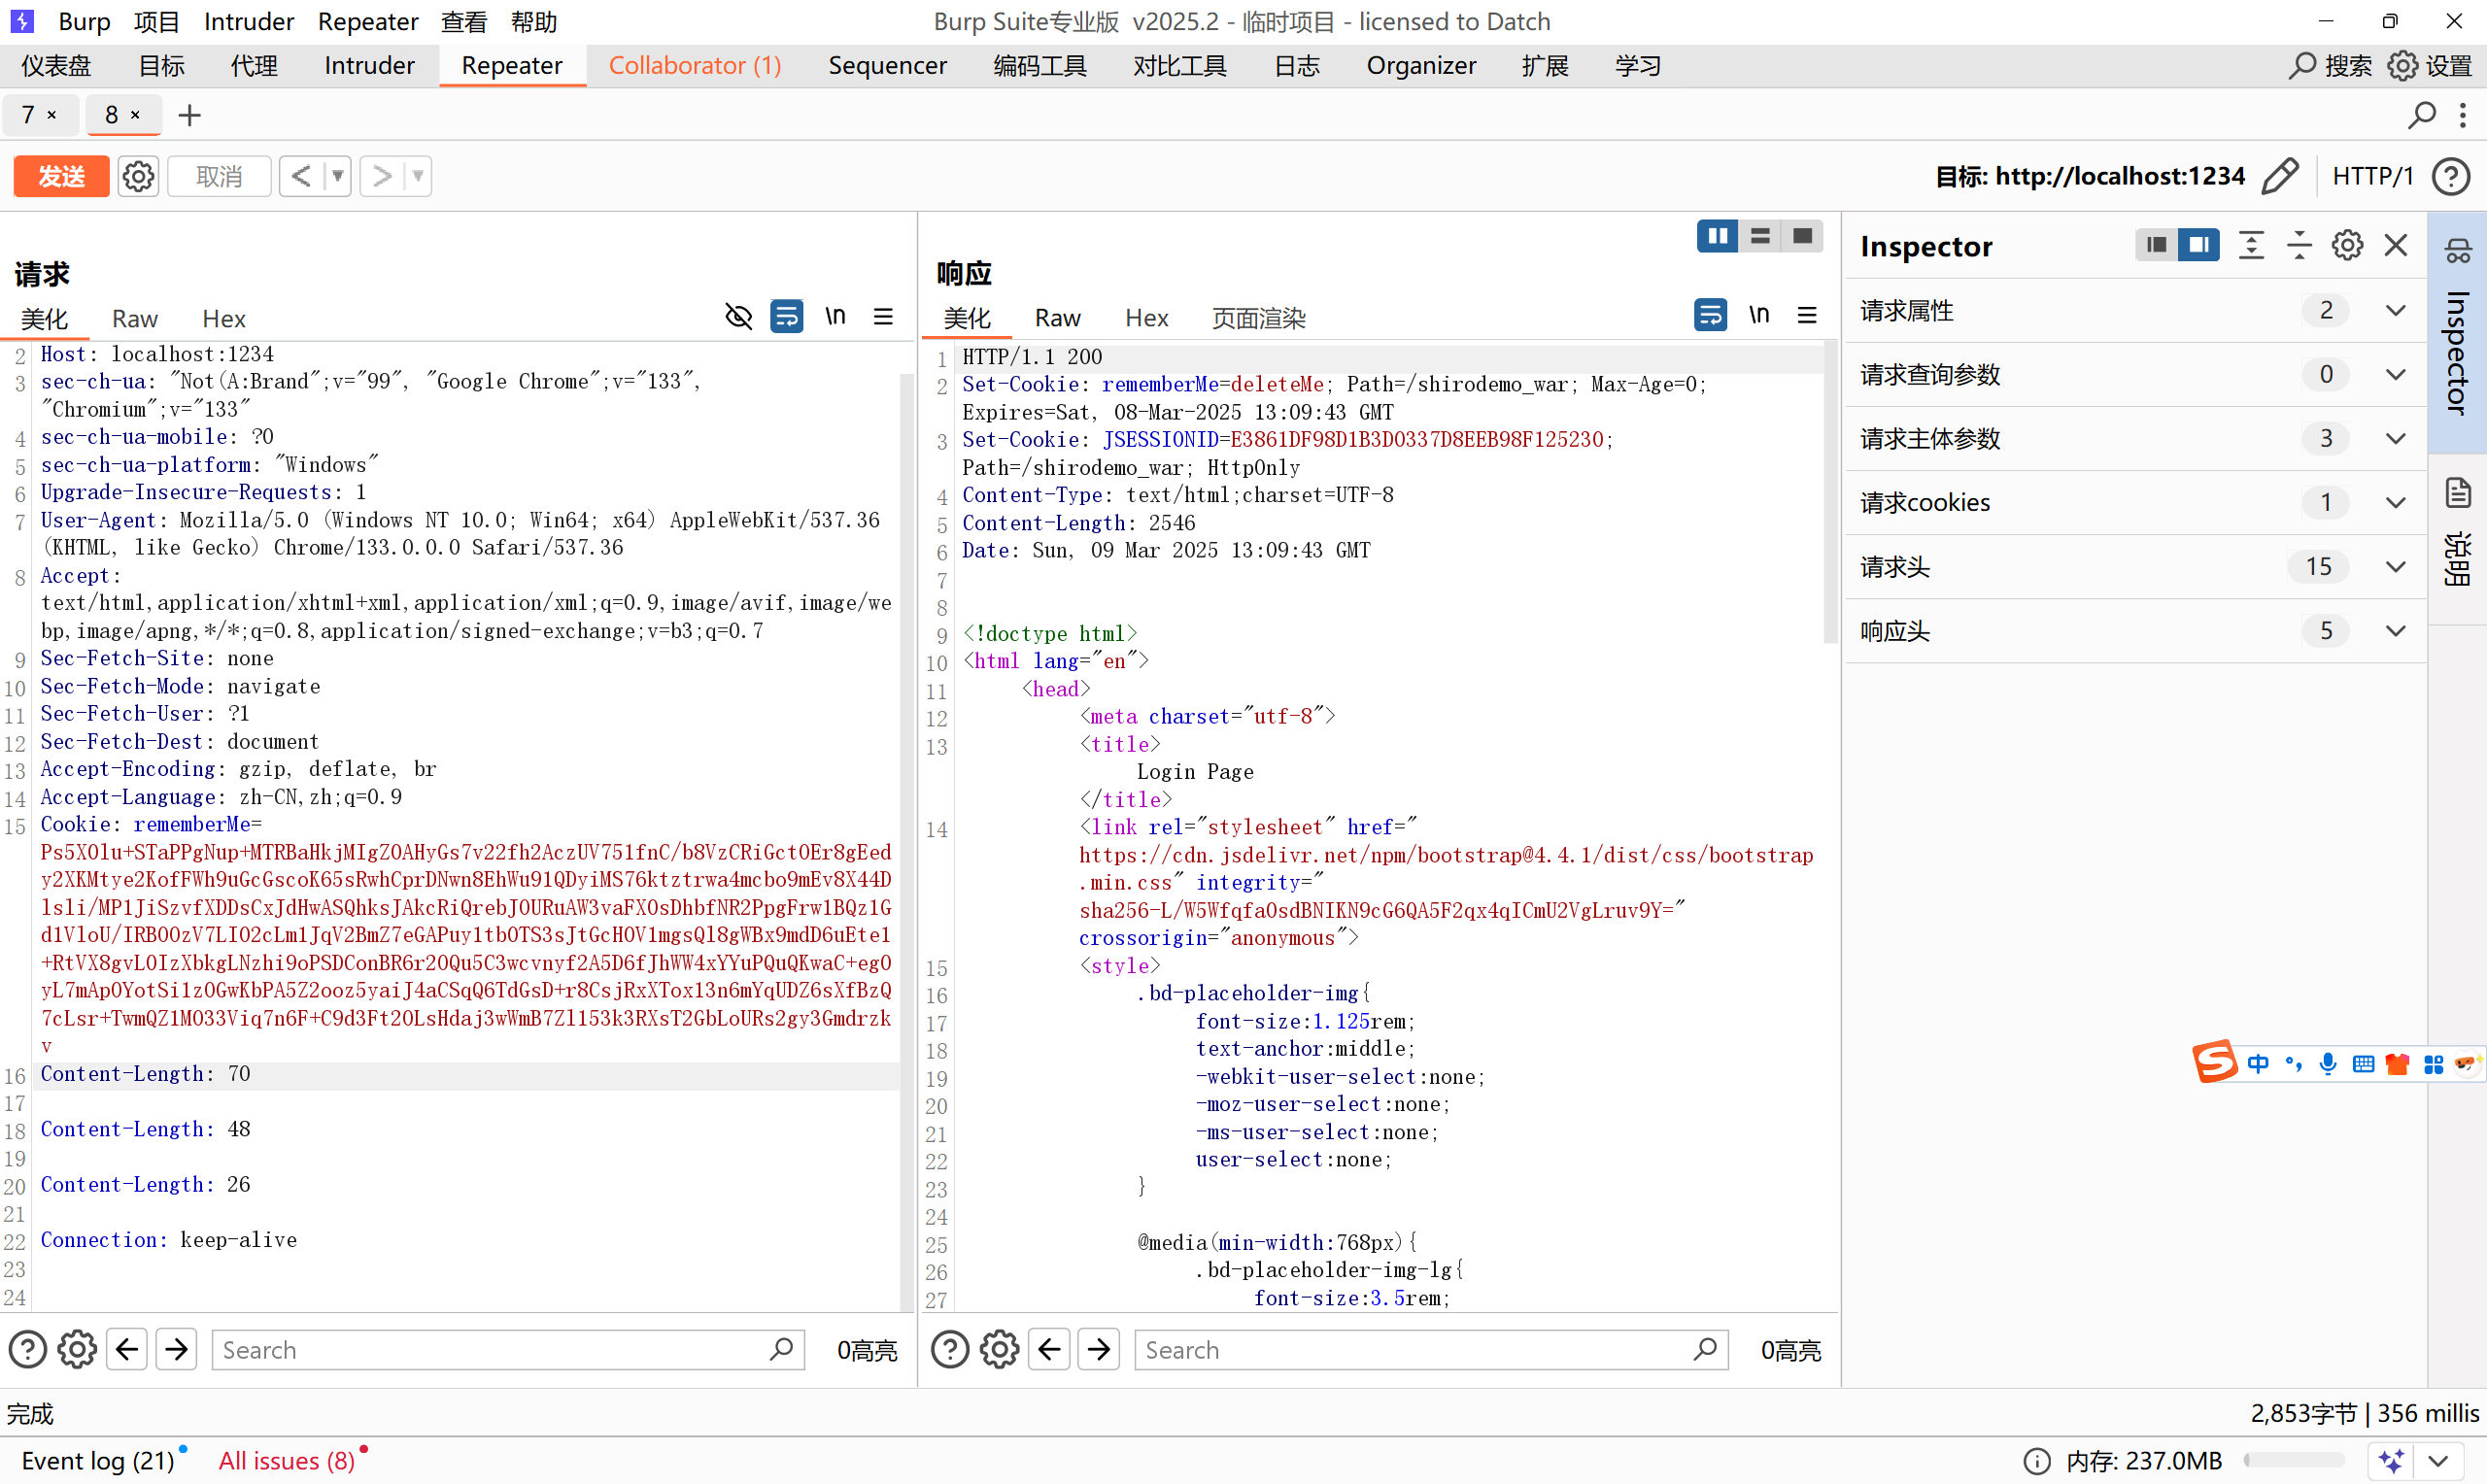2487x1484 pixels.
Task: Open HTTP/1 help question mark icon
Action: (x=2451, y=176)
